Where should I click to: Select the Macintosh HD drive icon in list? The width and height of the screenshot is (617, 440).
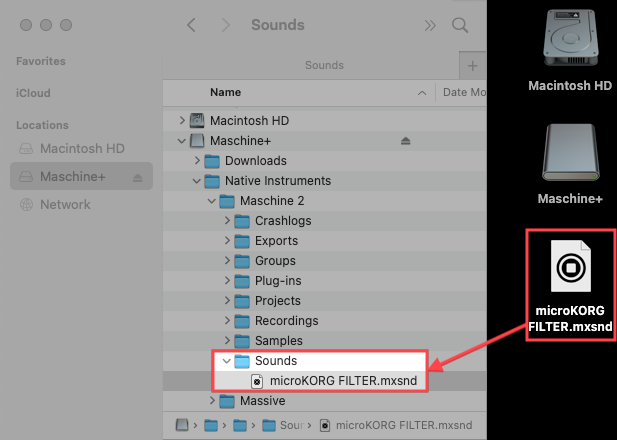pyautogui.click(x=197, y=120)
